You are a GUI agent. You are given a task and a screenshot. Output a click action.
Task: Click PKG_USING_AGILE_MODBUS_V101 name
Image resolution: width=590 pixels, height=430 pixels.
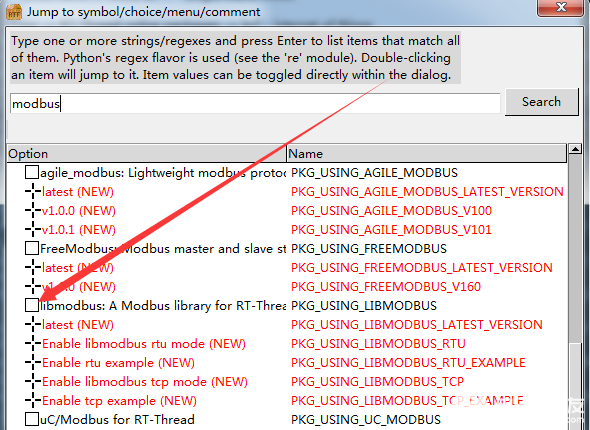pyautogui.click(x=391, y=229)
